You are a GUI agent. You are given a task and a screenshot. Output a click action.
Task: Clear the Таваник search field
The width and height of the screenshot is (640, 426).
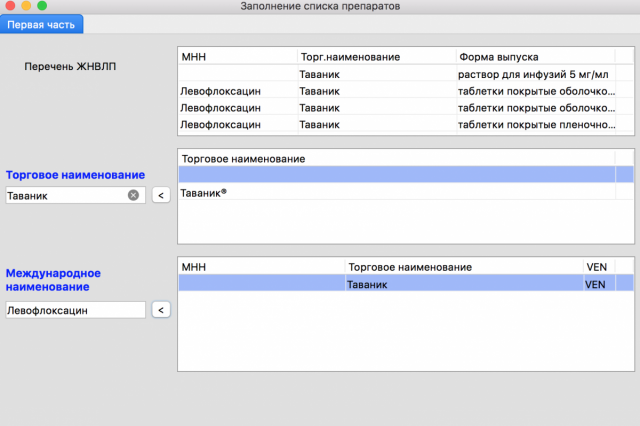[x=133, y=195]
